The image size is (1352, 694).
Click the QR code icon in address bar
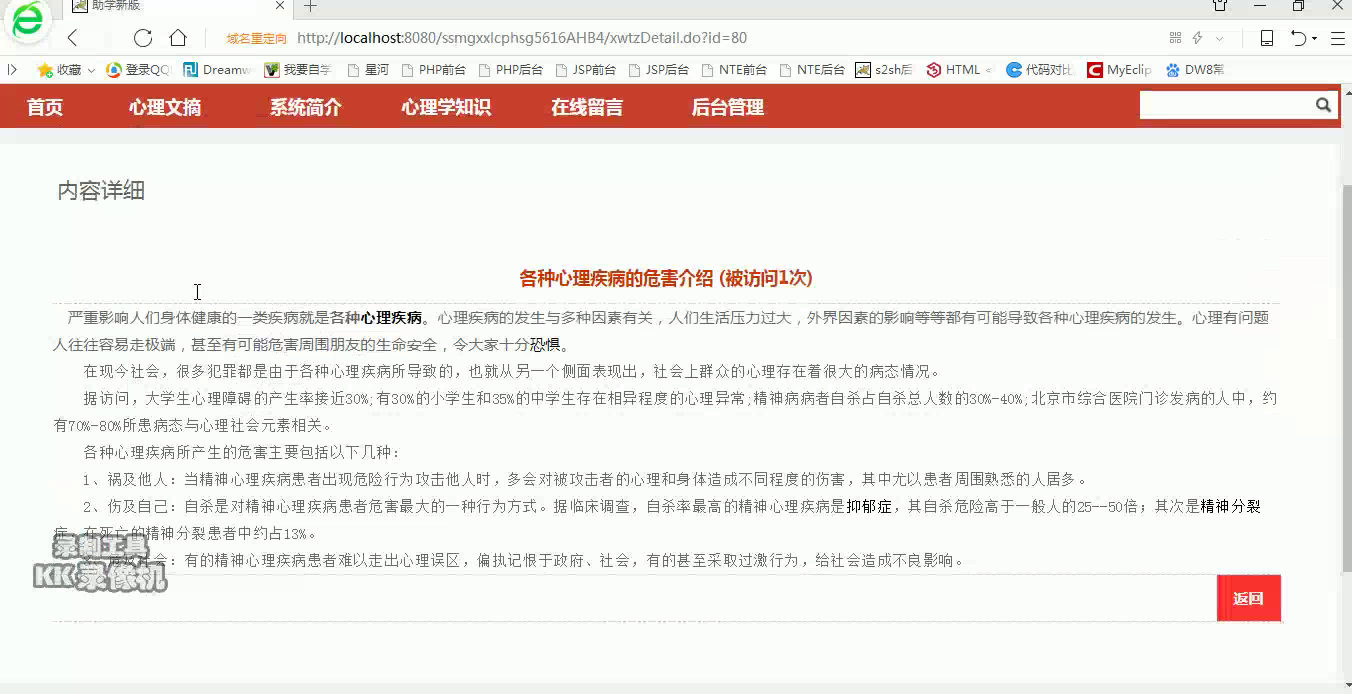1175,38
